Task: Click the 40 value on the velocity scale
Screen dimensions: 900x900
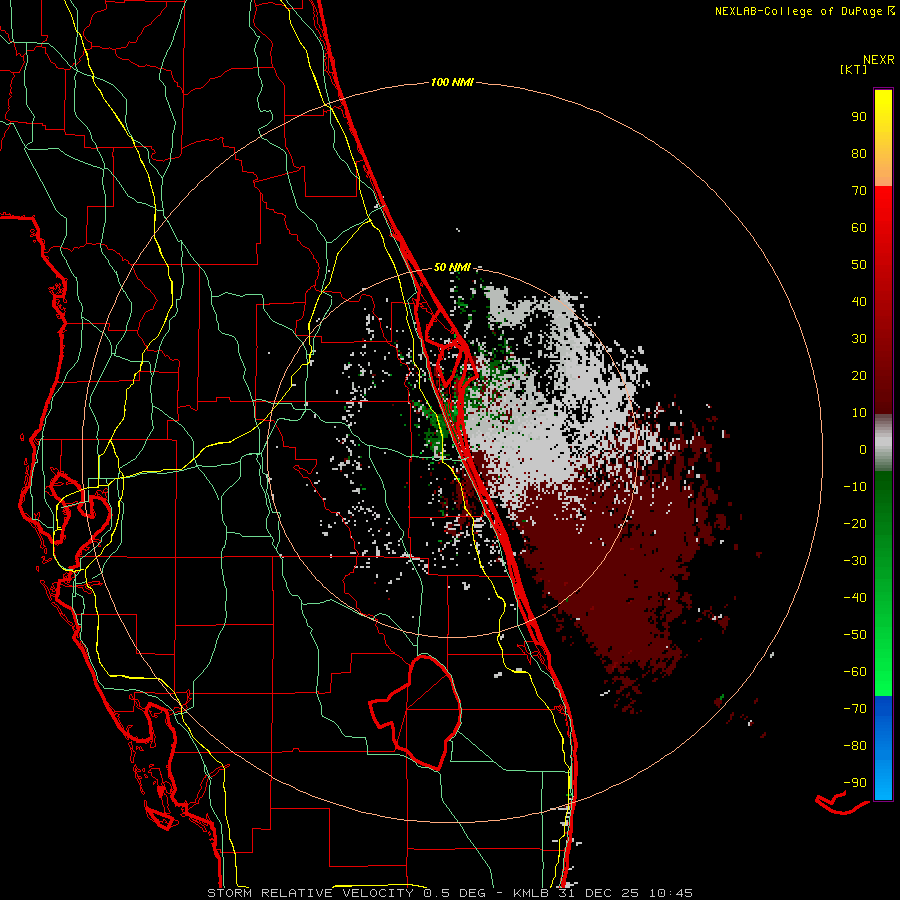Action: (x=859, y=302)
